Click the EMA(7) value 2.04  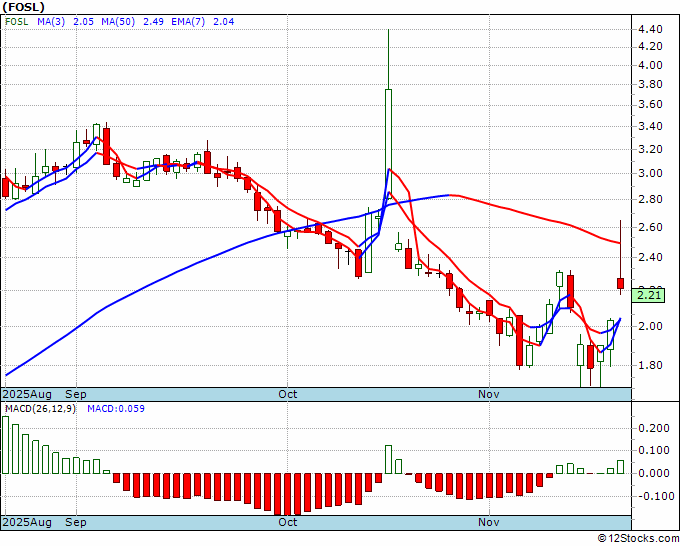[x=224, y=21]
